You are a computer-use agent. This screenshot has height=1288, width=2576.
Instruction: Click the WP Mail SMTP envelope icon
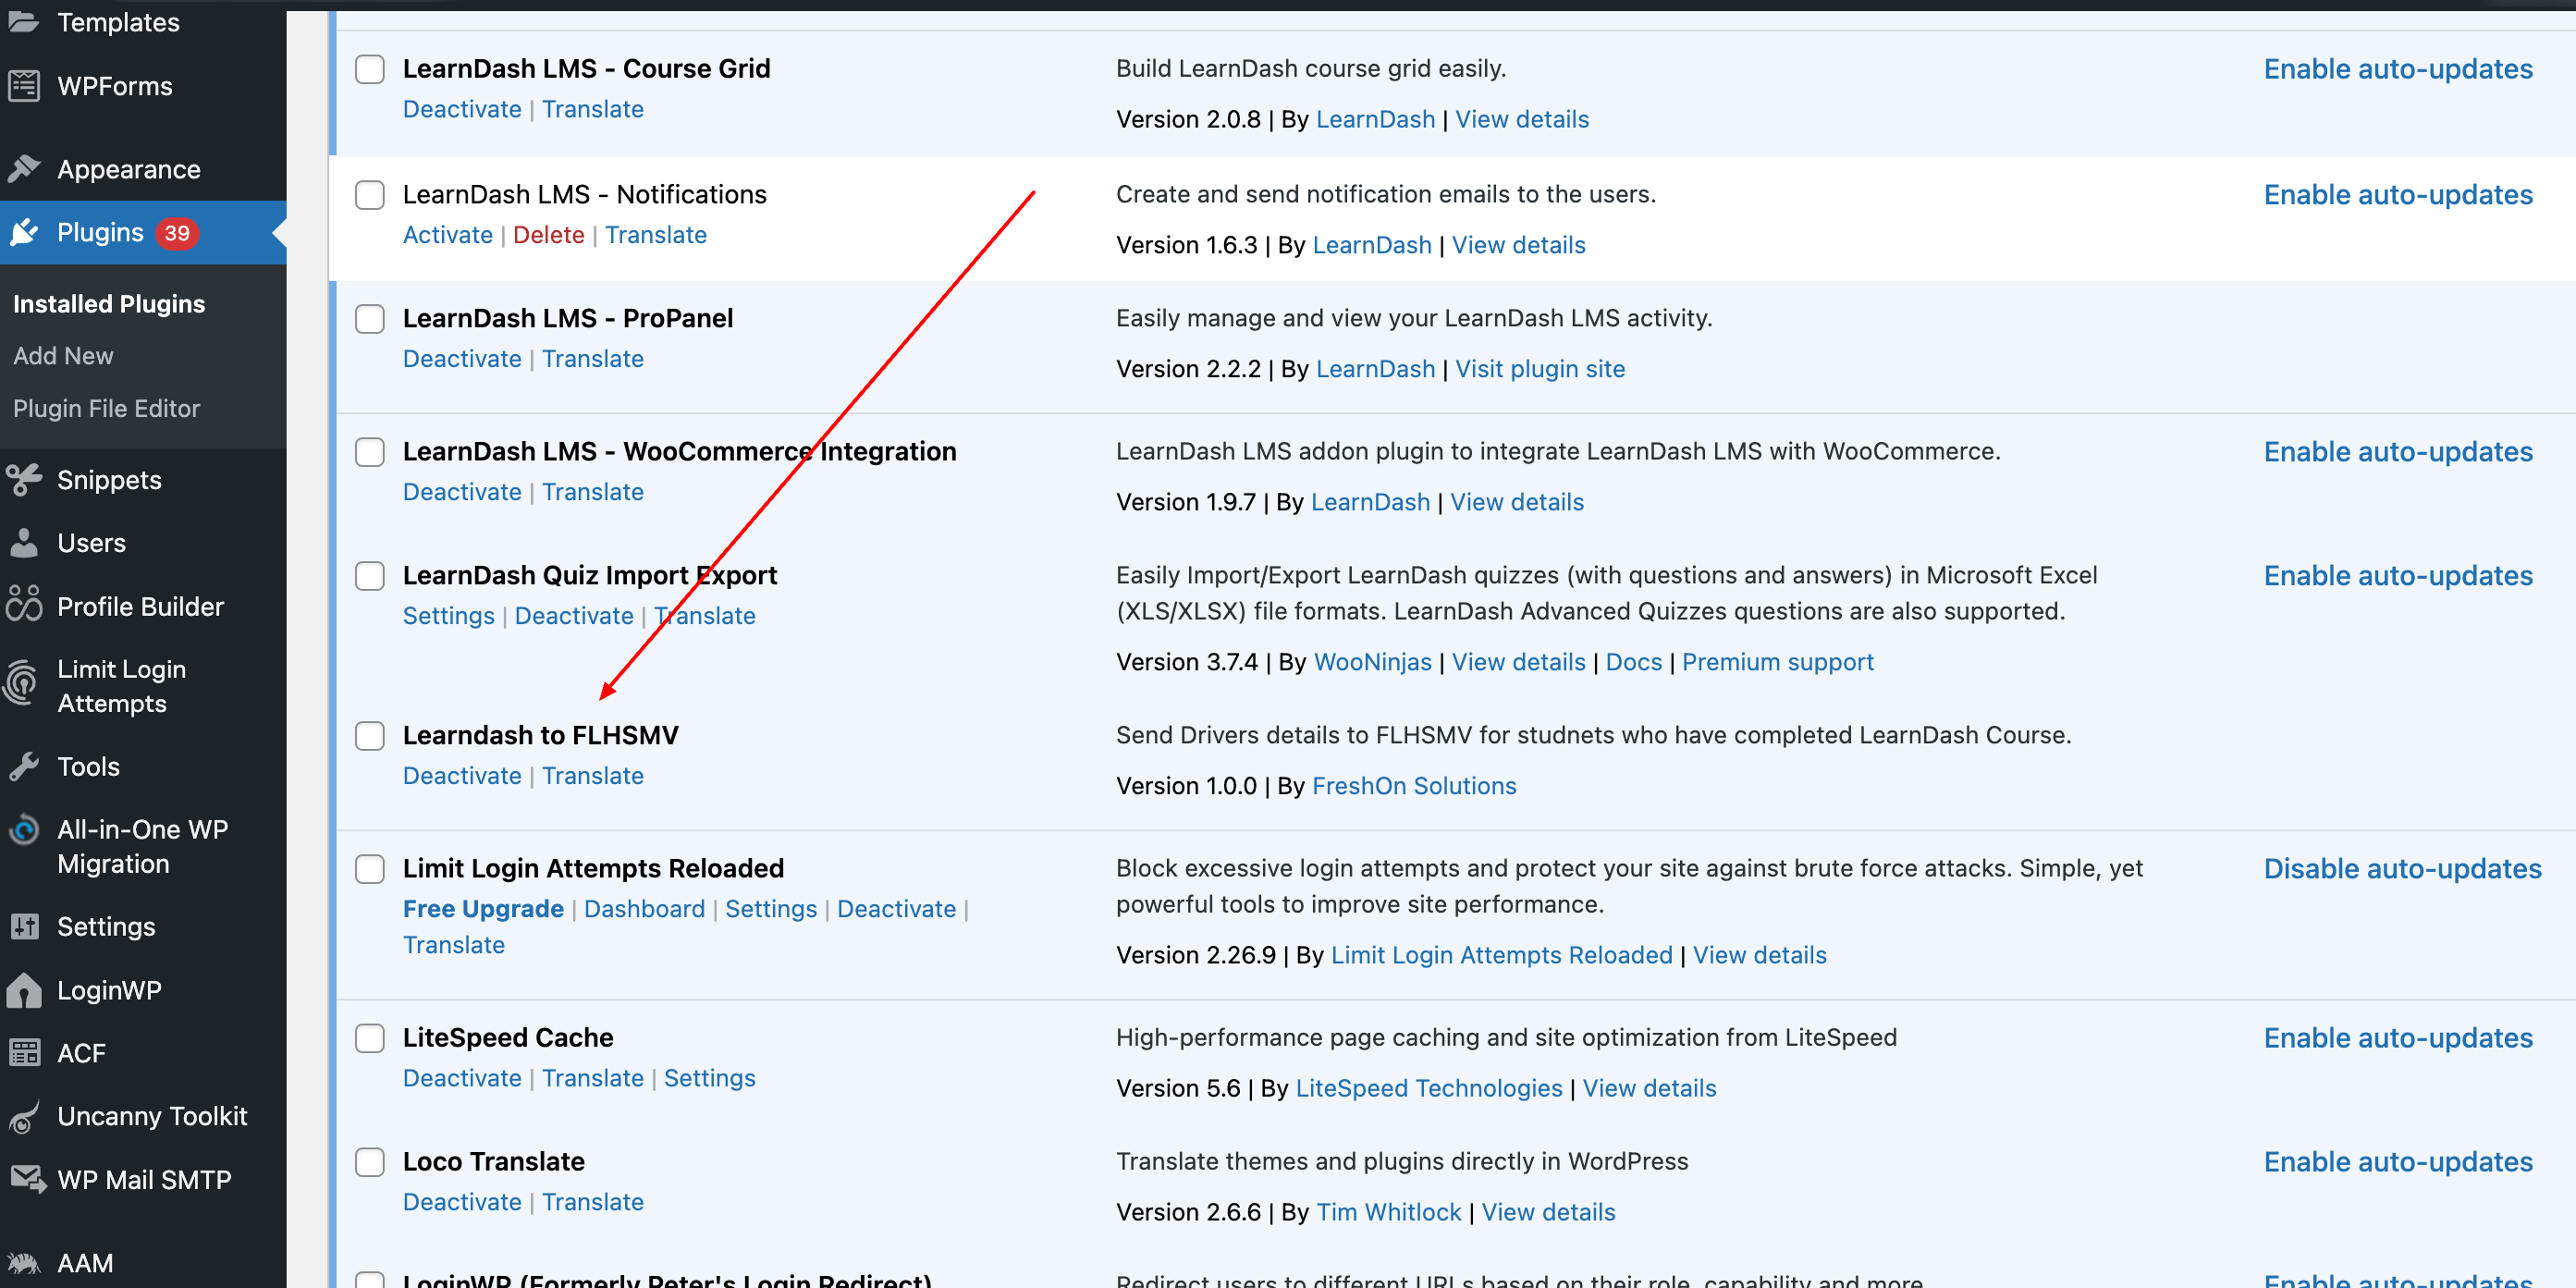click(x=26, y=1180)
